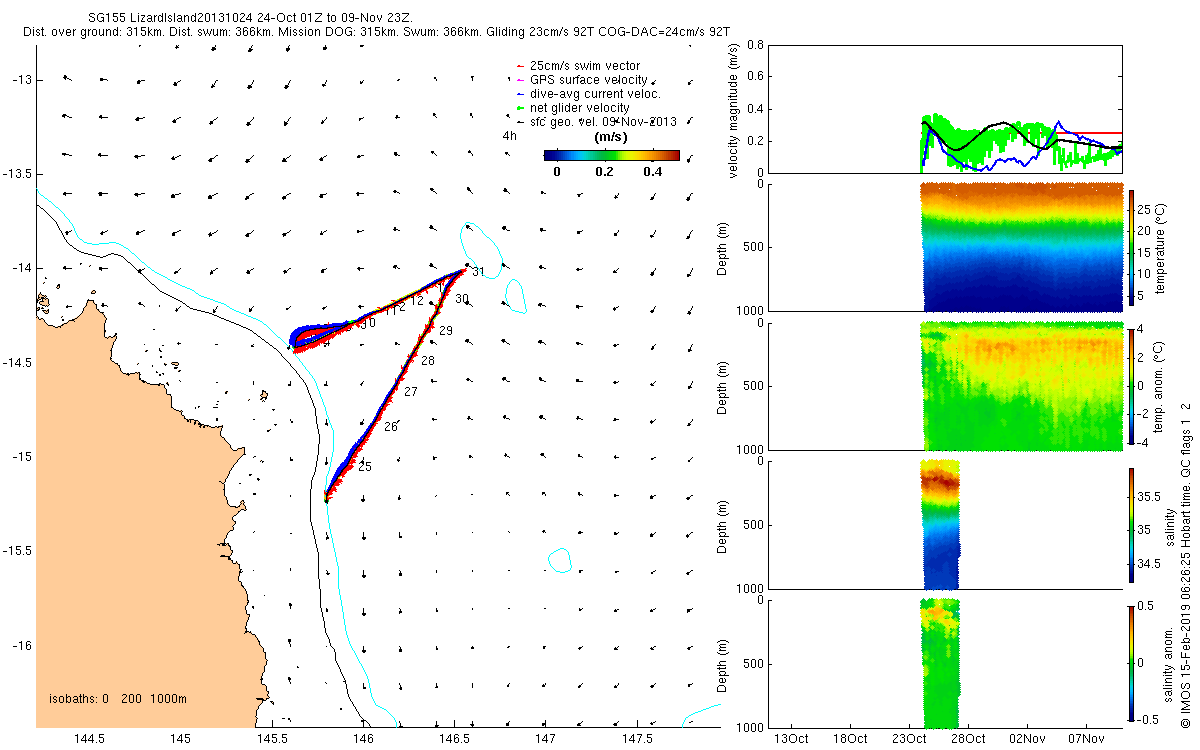Click the "0.8" tick on velocity axis
The image size is (1200, 750).
[x=755, y=45]
